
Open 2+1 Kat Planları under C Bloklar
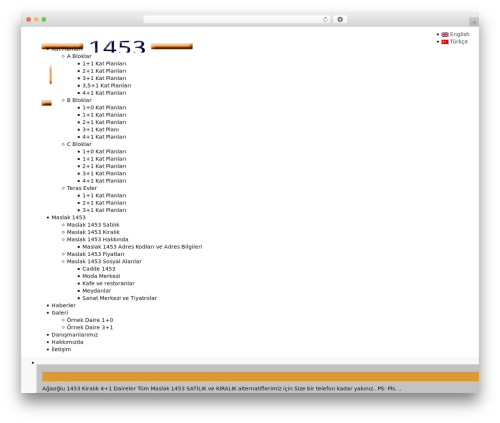tap(104, 166)
